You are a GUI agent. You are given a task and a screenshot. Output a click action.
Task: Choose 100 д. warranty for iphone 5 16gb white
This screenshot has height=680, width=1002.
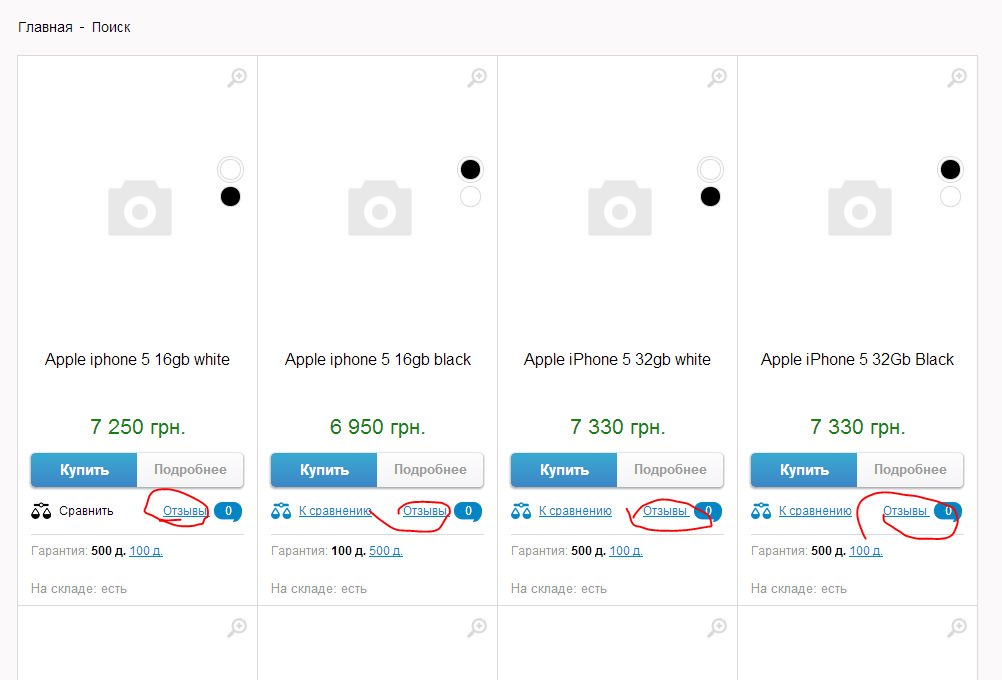pyautogui.click(x=146, y=551)
